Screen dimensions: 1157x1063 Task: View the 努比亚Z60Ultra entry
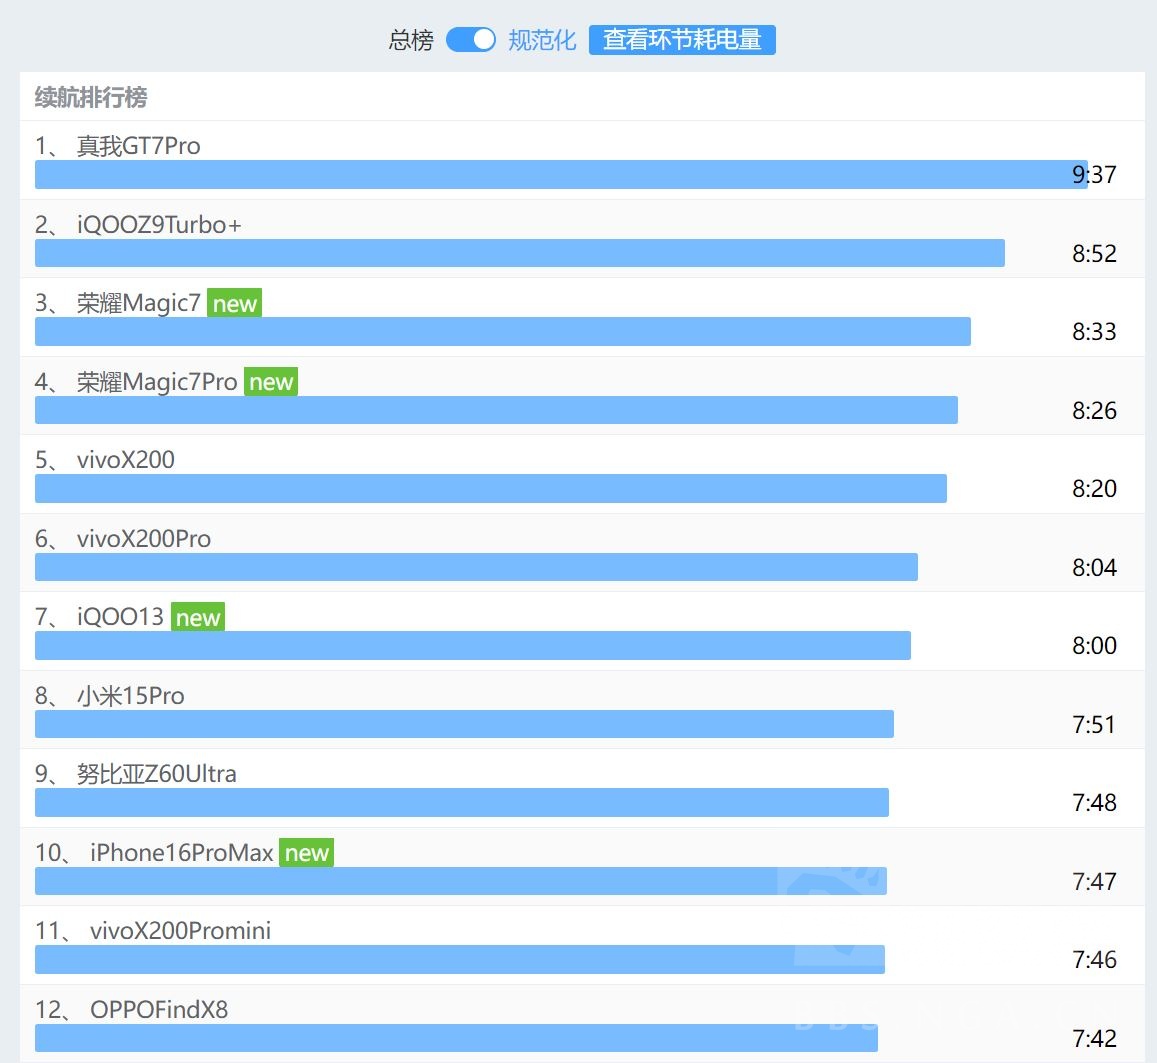155,774
